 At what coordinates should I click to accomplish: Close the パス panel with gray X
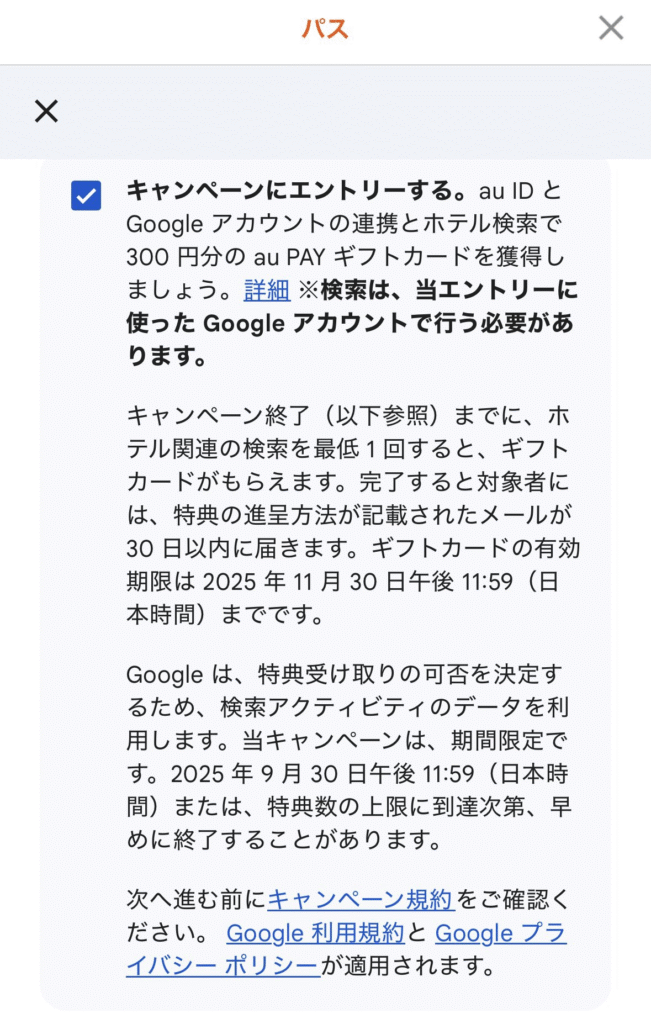coord(611,28)
